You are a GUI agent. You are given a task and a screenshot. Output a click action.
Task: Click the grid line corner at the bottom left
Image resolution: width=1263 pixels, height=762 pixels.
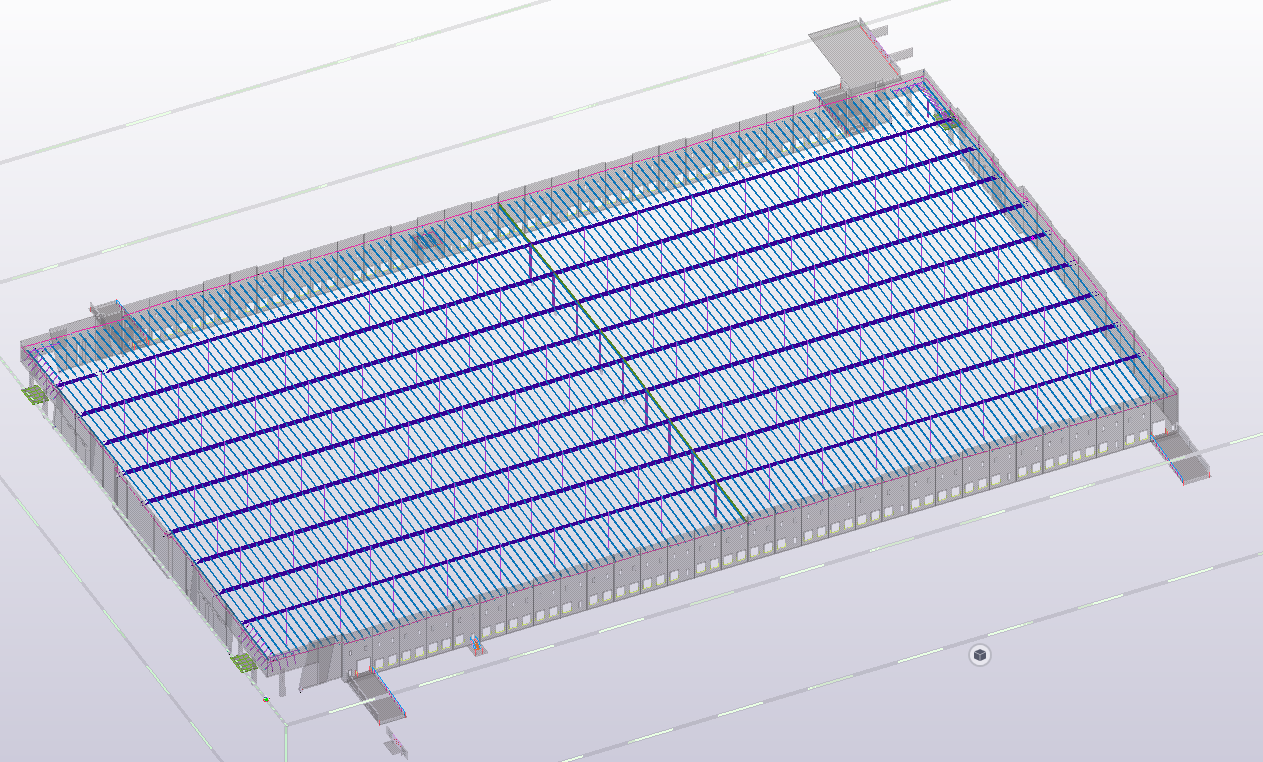click(285, 723)
